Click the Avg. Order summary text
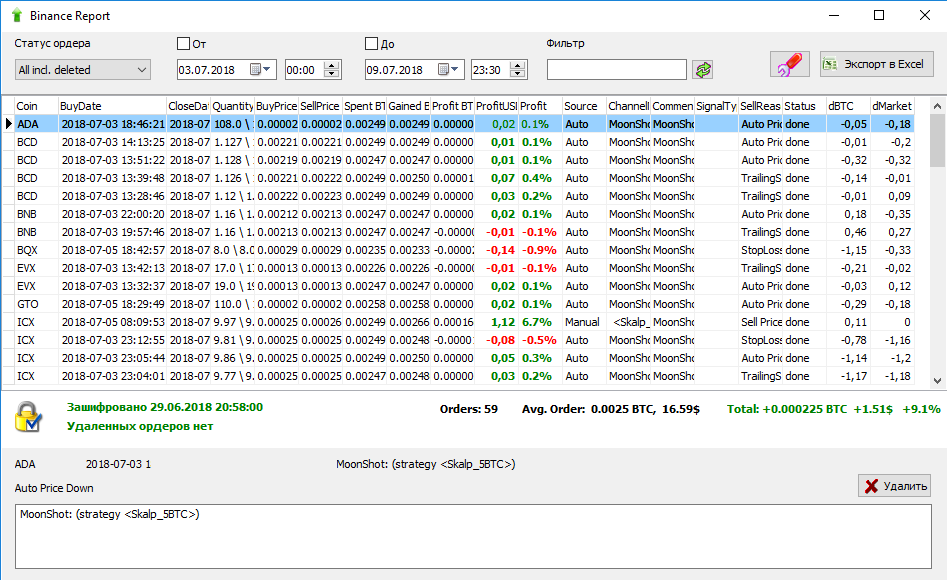Viewport: 947px width, 580px height. (x=611, y=409)
